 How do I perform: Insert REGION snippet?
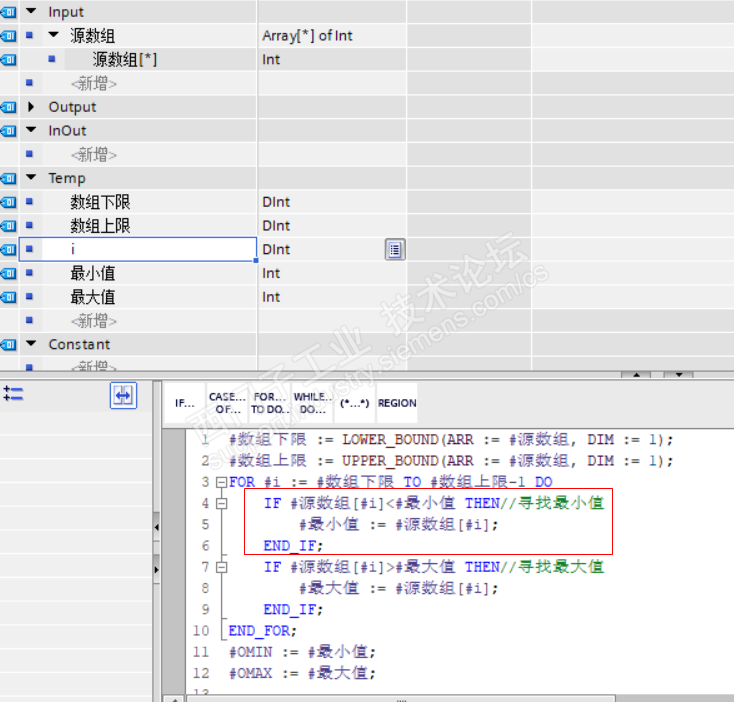(397, 403)
